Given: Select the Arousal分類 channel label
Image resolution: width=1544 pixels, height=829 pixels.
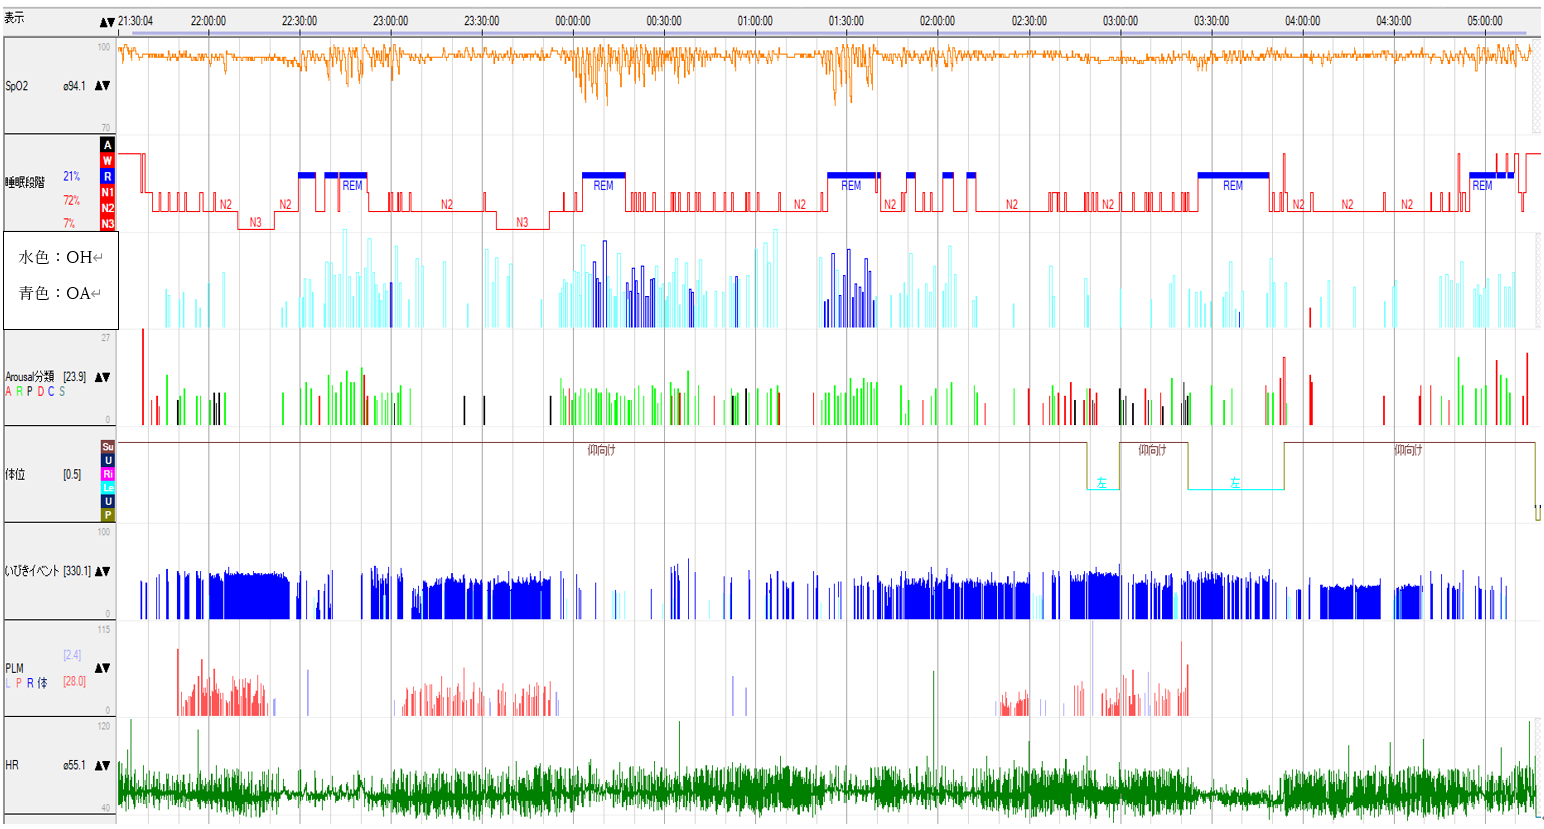Looking at the screenshot, I should tap(31, 377).
